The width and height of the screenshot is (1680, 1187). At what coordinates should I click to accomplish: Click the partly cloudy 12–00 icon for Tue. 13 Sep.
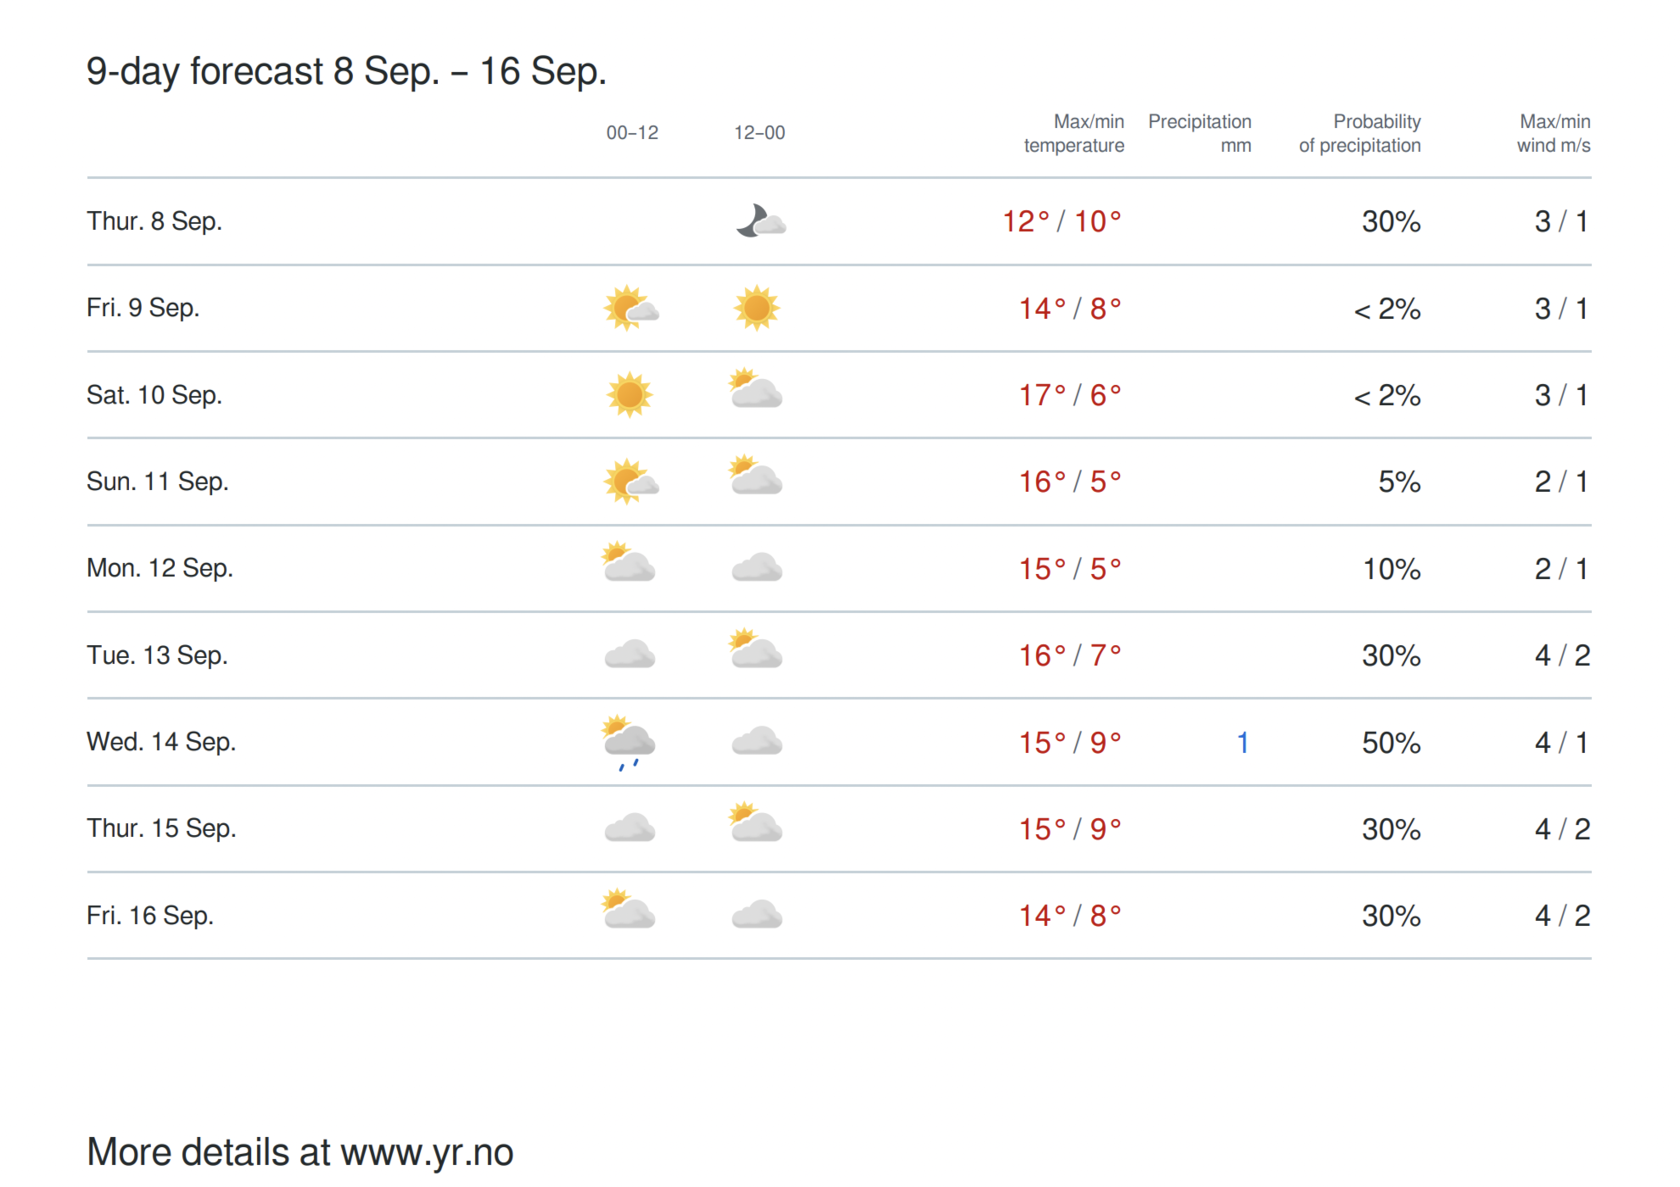(x=756, y=648)
